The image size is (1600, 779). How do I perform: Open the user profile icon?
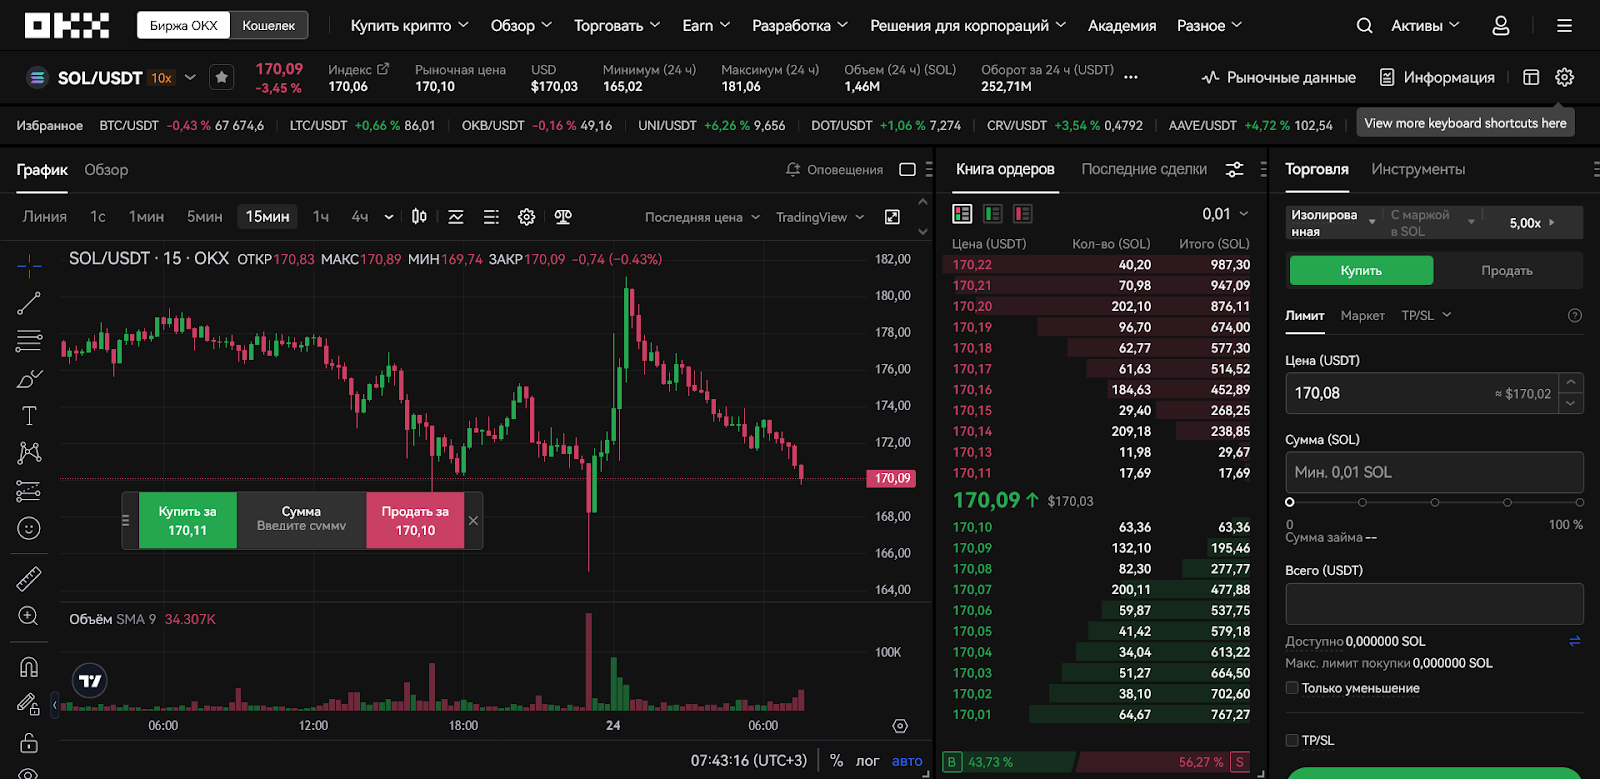[1500, 26]
